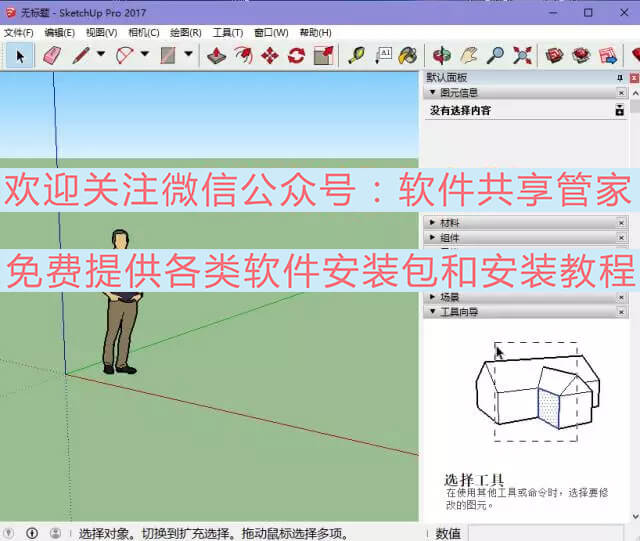
Task: Open the 文件(F) menu
Action: (x=19, y=33)
